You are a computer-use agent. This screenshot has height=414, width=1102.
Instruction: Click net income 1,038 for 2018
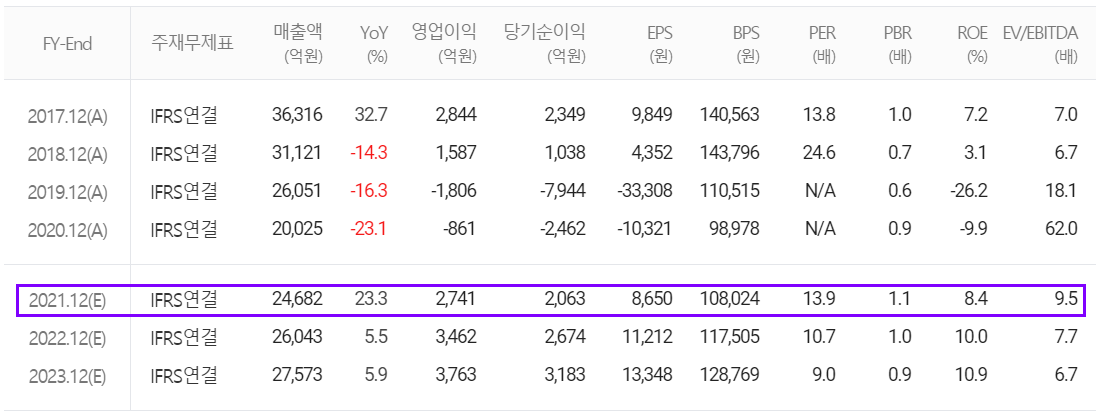[x=566, y=153]
